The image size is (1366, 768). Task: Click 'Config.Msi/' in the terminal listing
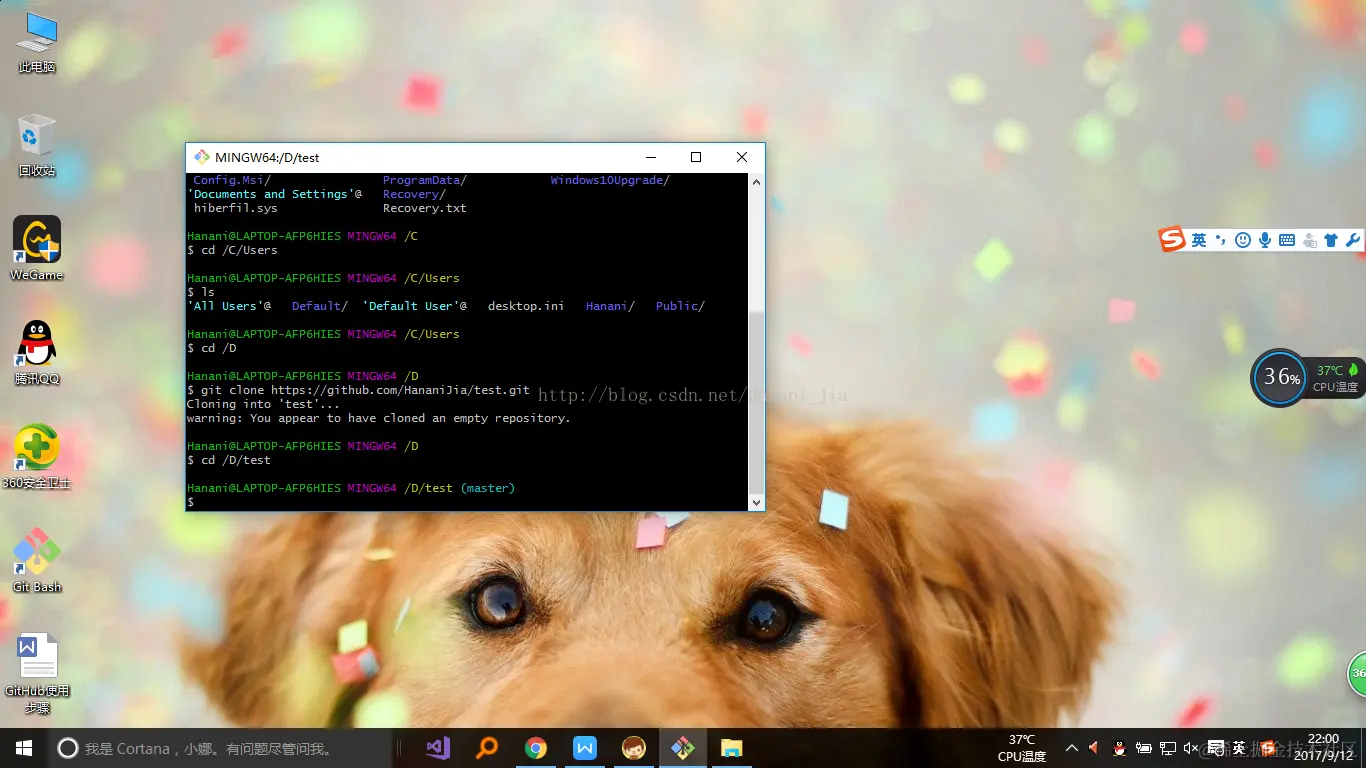232,180
